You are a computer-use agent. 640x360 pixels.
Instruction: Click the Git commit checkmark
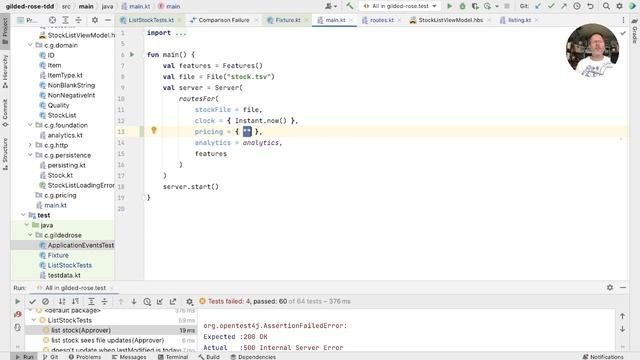(x=551, y=6)
